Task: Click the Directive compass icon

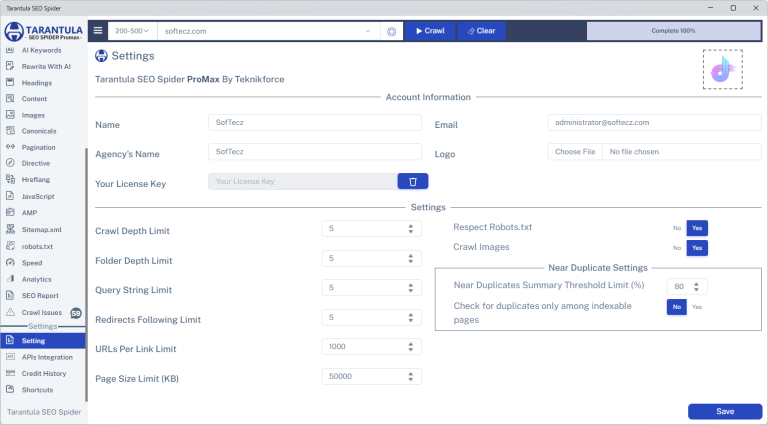Action: click(x=10, y=163)
